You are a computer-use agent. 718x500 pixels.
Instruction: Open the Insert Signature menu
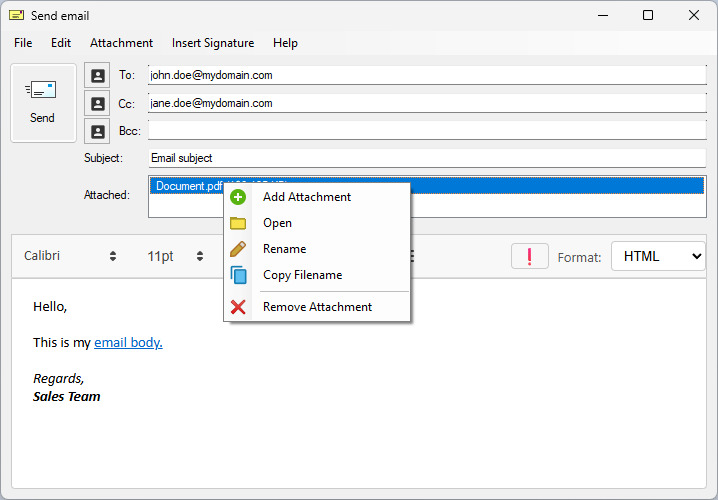click(x=213, y=43)
